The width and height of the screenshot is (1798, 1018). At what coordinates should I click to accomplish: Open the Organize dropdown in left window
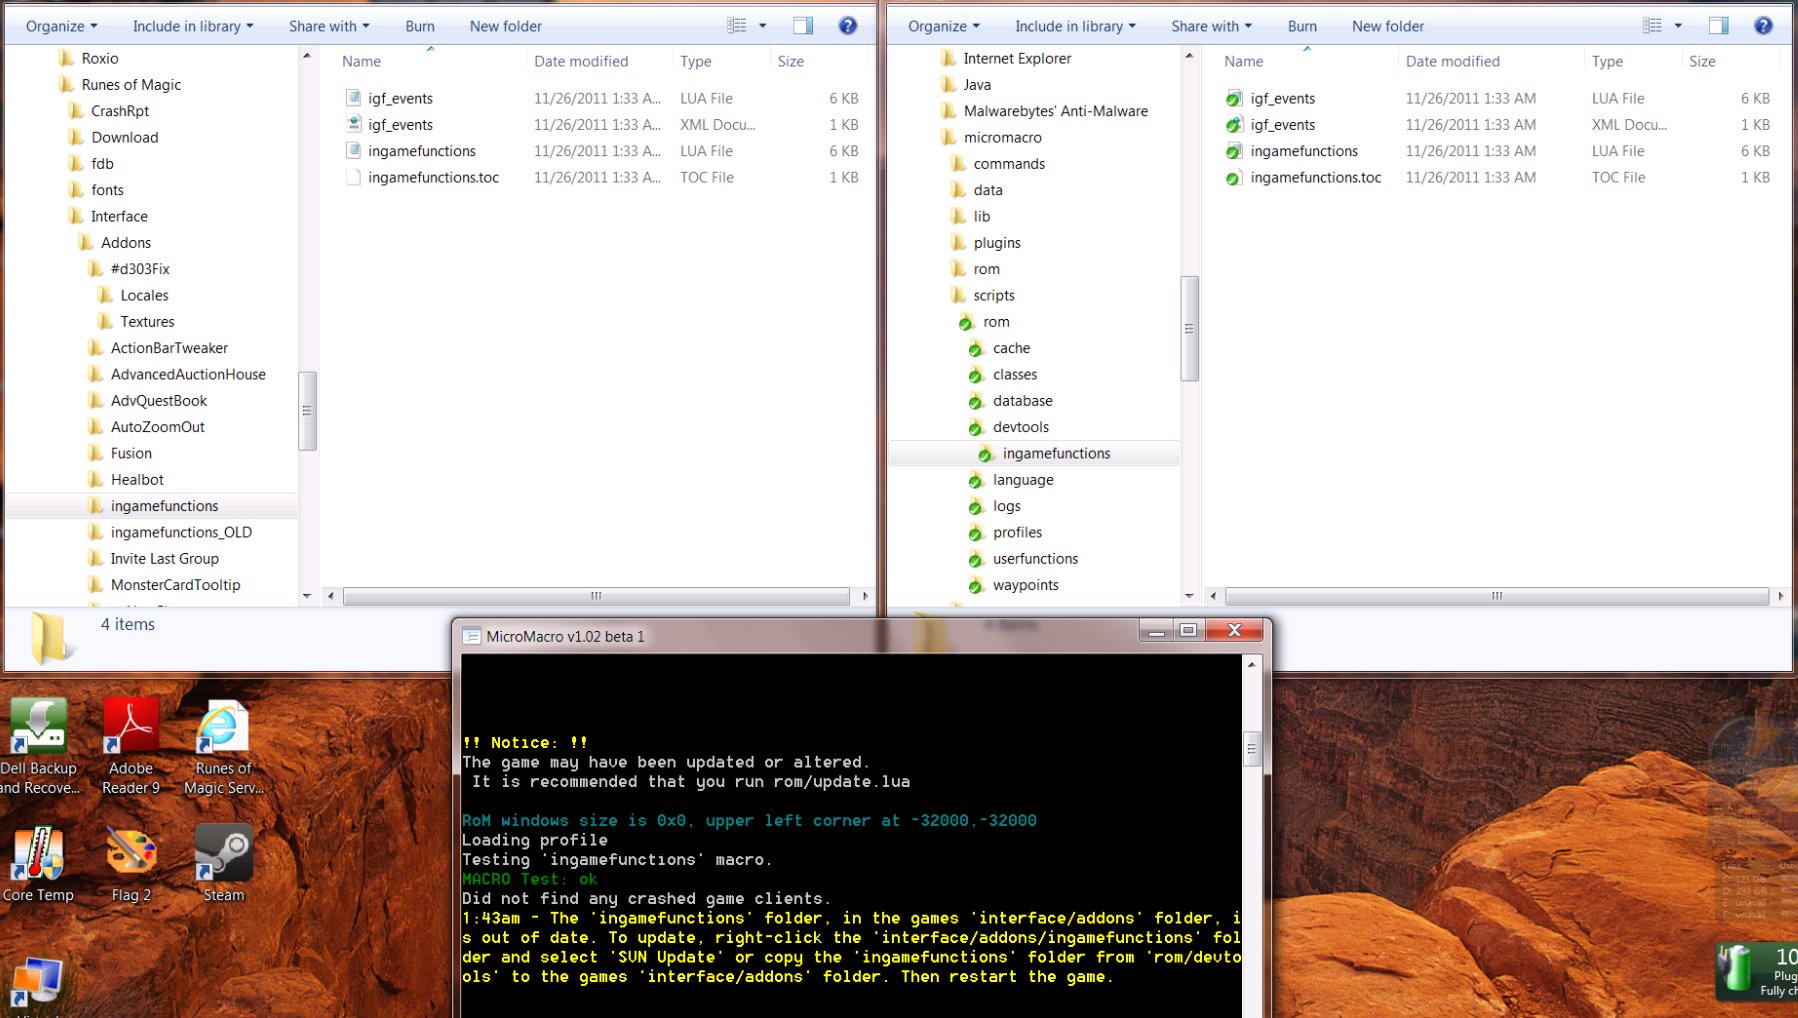tap(61, 26)
